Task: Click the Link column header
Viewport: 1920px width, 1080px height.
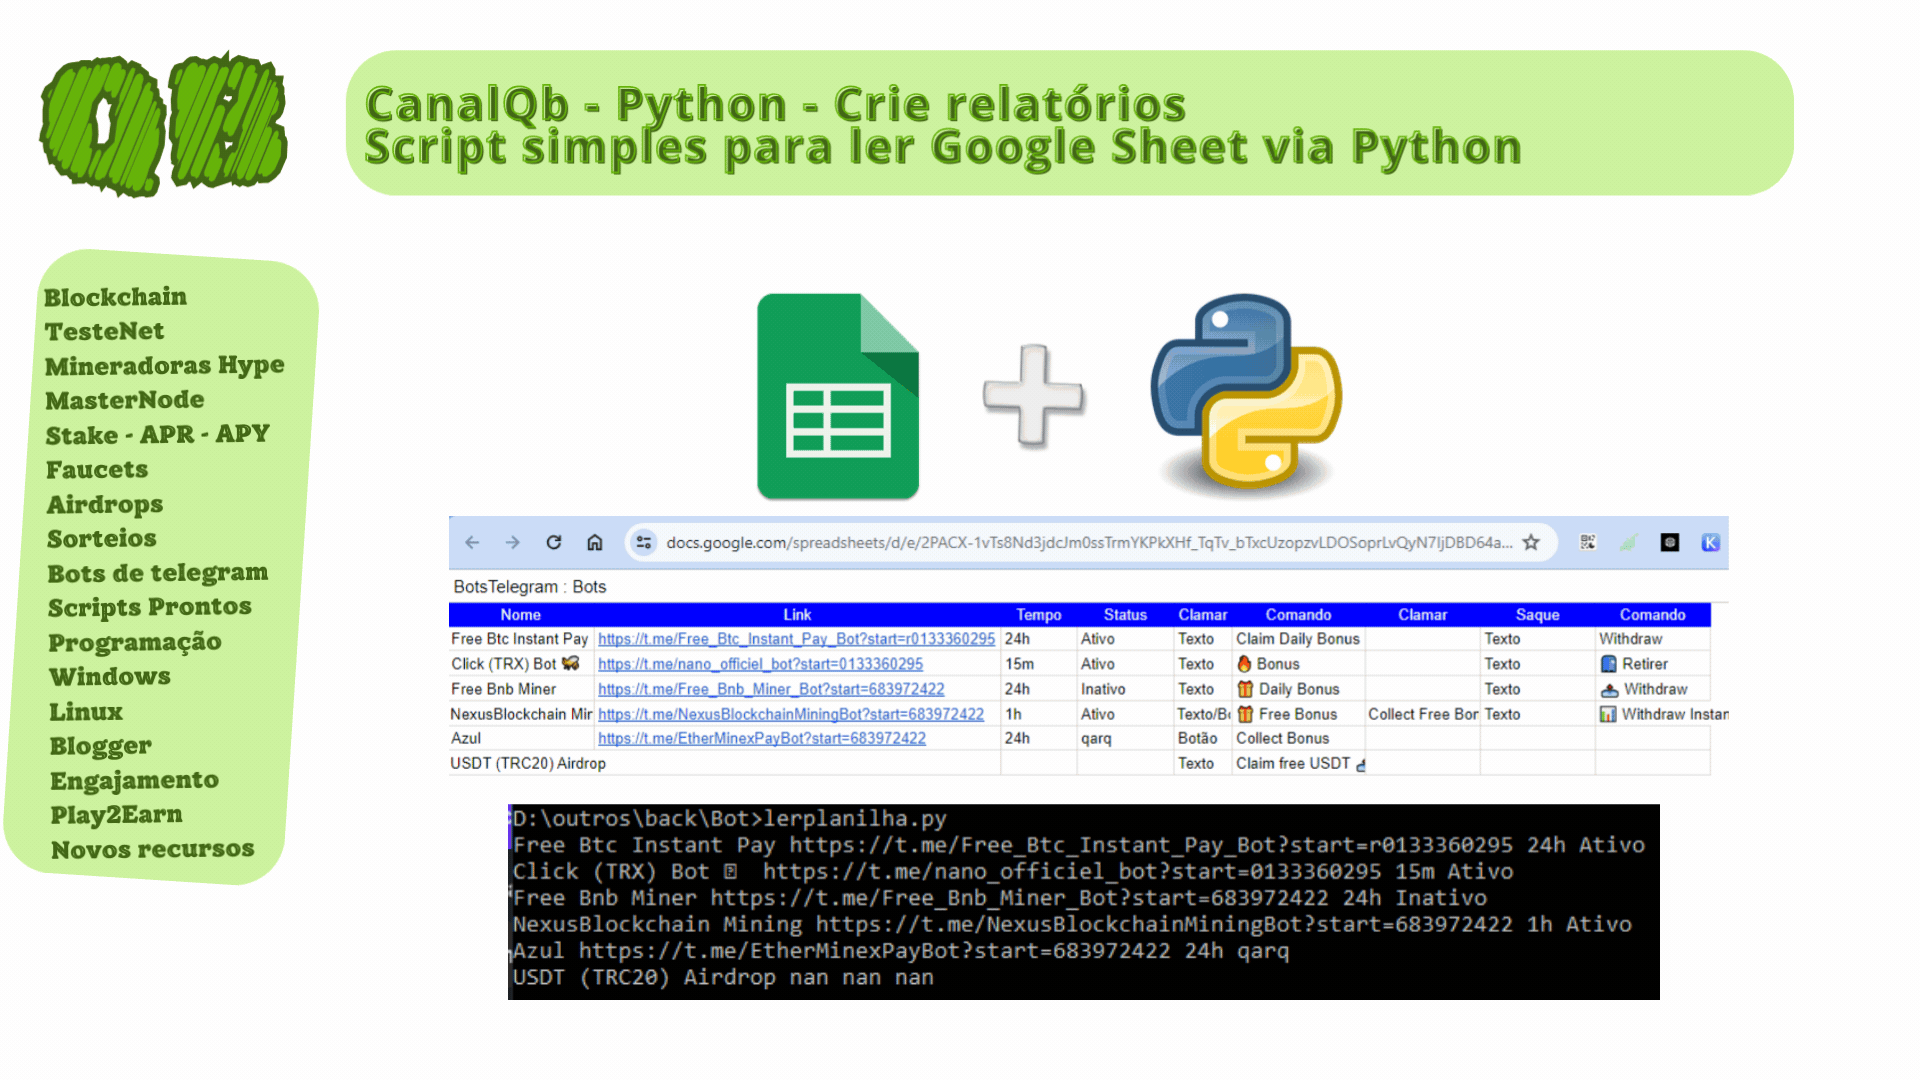Action: point(797,615)
